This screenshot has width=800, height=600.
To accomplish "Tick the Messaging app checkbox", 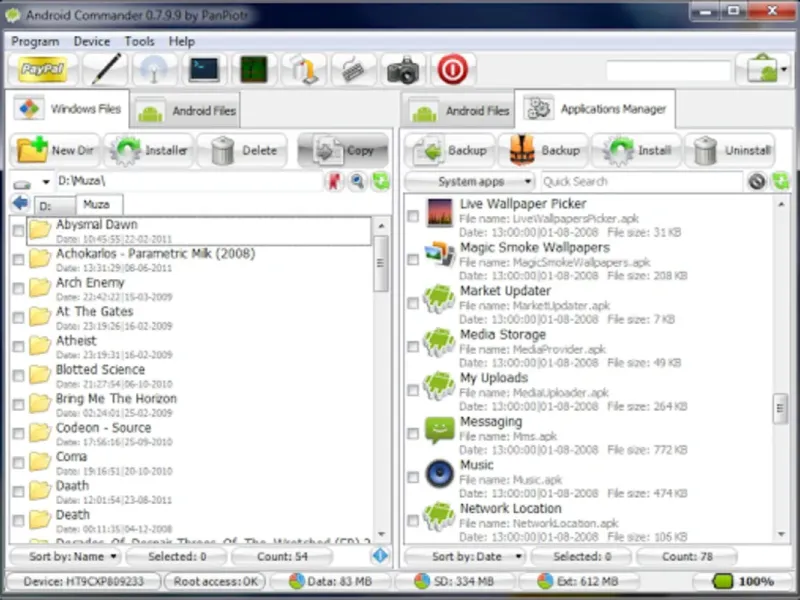I will coord(413,434).
